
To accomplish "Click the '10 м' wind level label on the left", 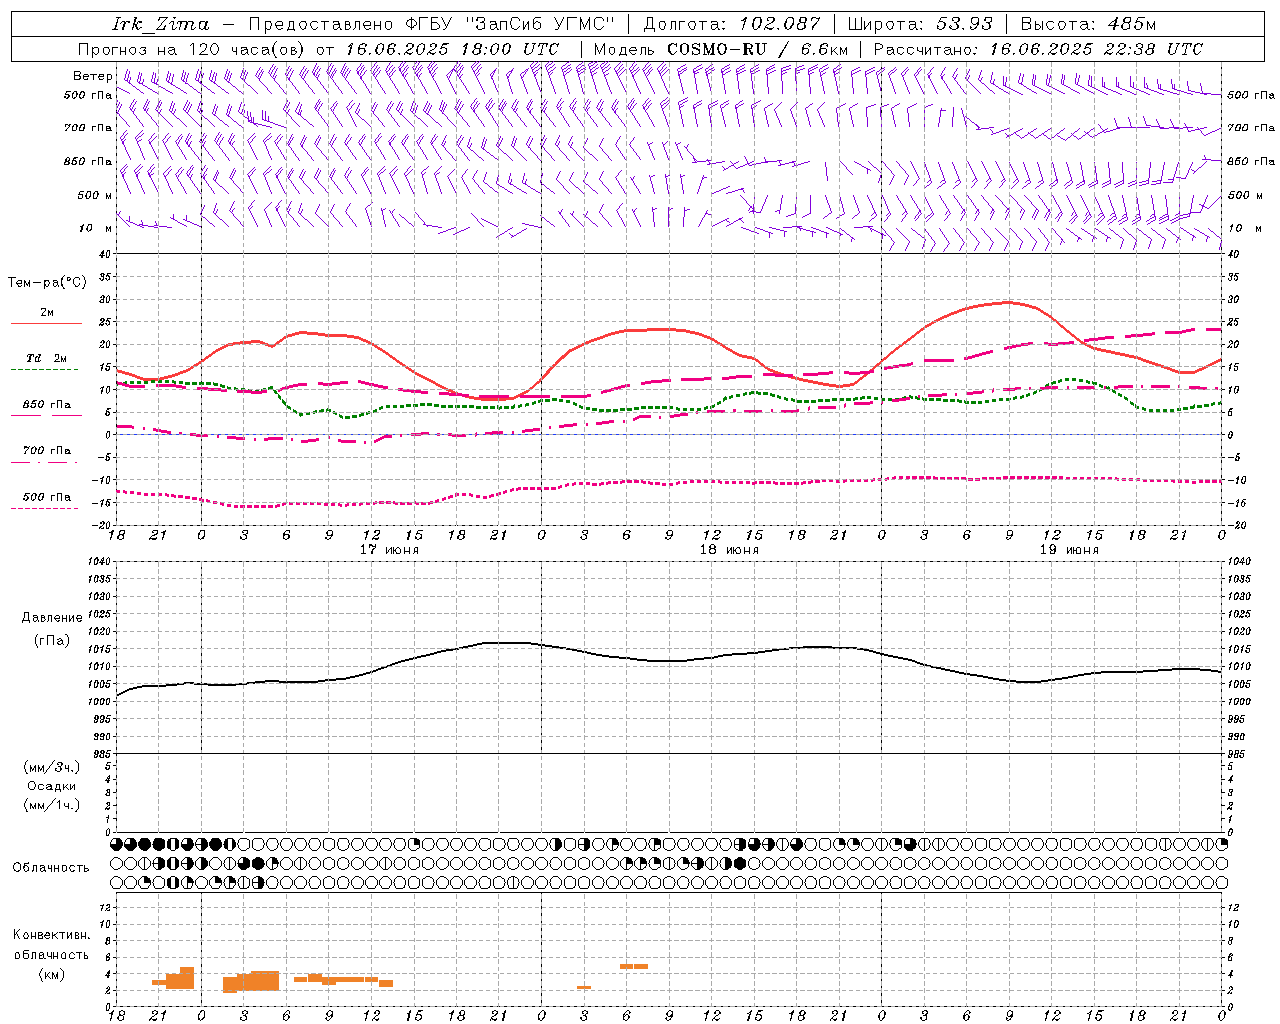I will click(96, 228).
